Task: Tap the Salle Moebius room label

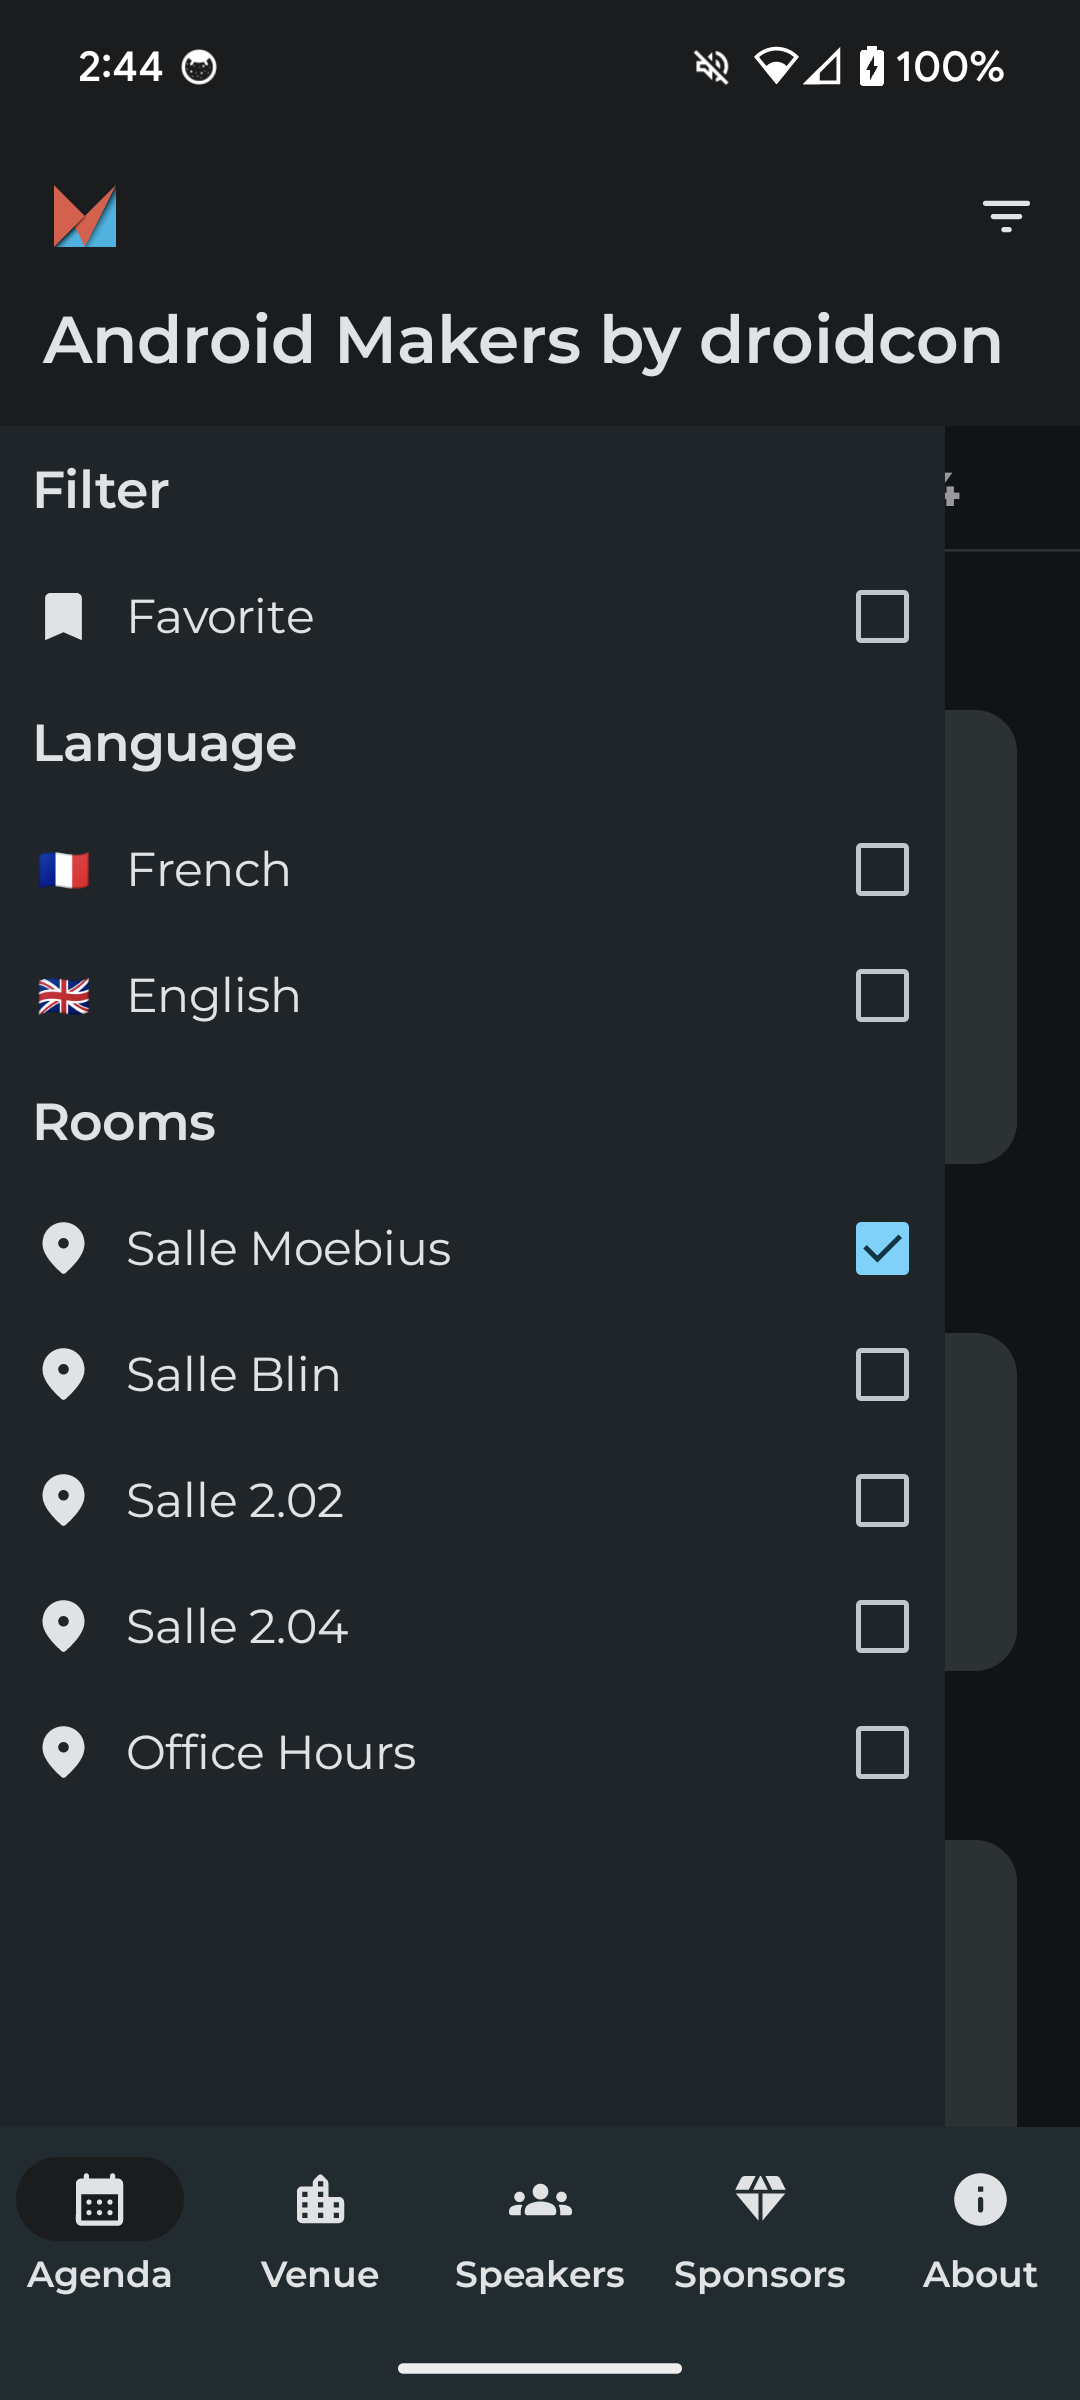Action: coord(289,1248)
